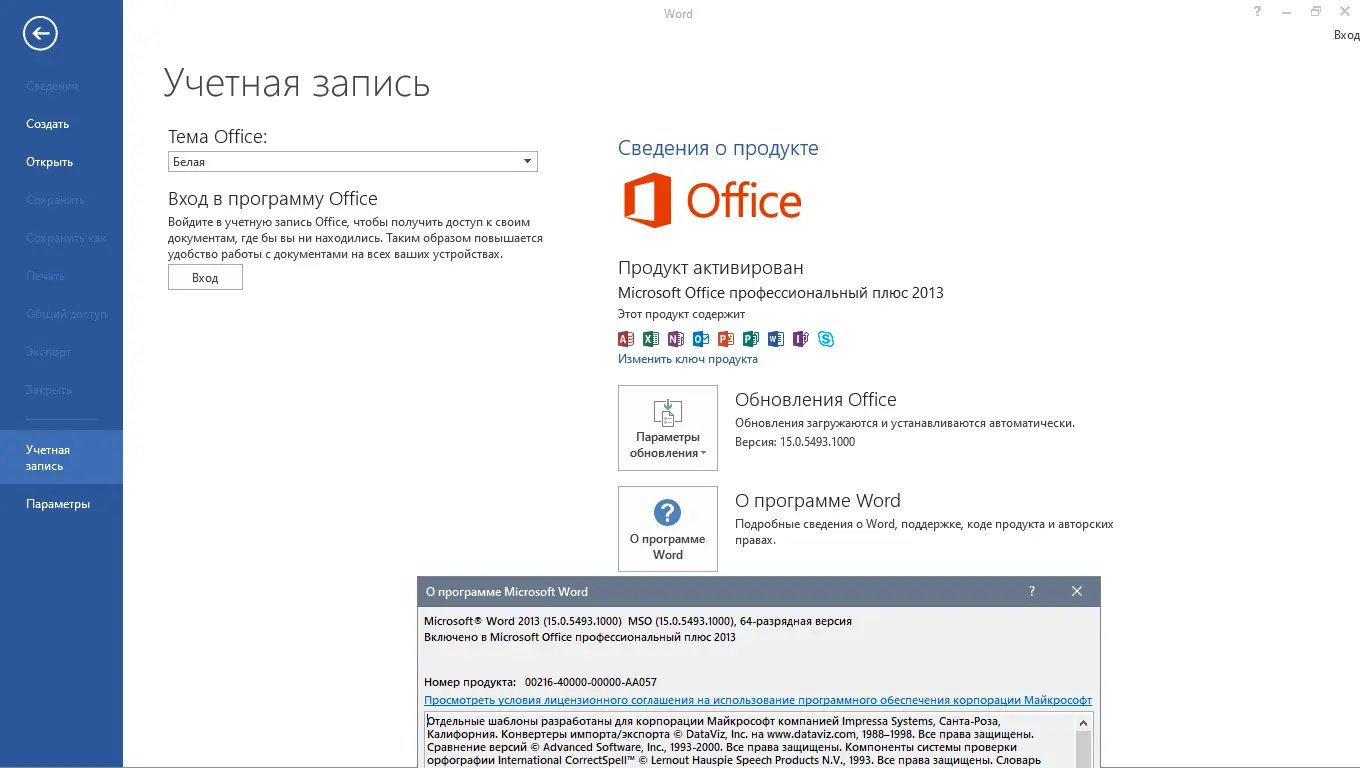Click the Вход link in the top-right corner
Viewport: 1360px width, 768px height.
tap(1346, 35)
